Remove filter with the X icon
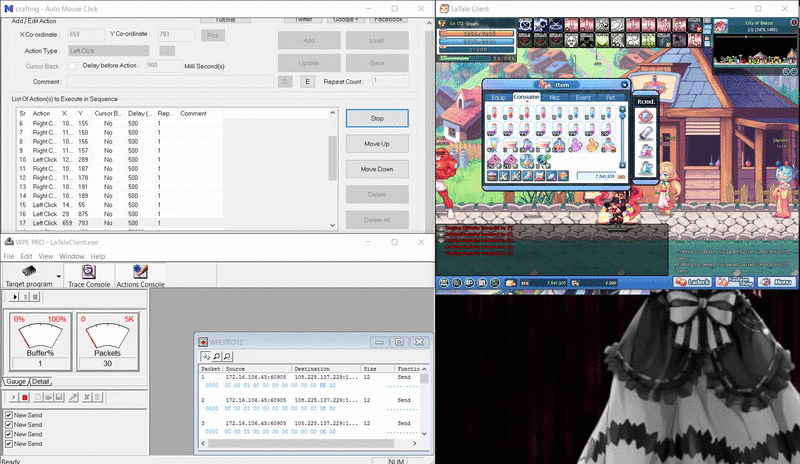The image size is (800, 464). pyautogui.click(x=87, y=397)
